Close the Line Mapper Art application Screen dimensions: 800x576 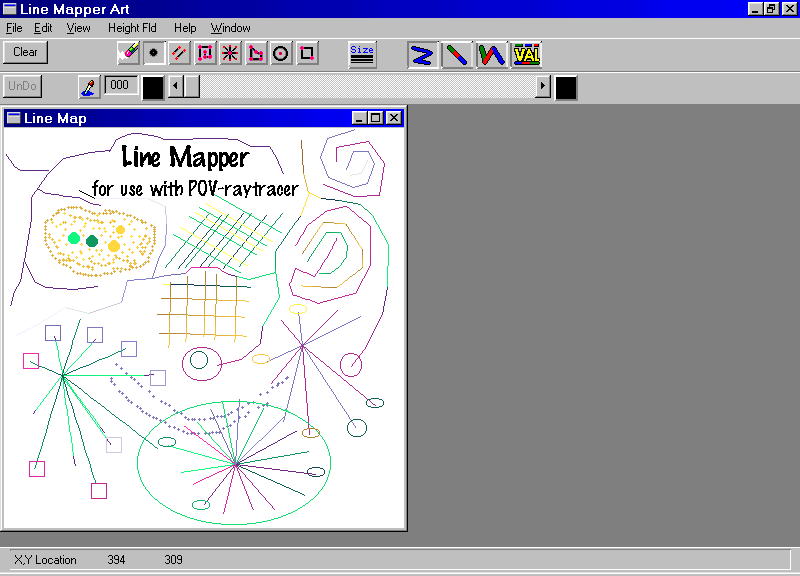pos(789,9)
